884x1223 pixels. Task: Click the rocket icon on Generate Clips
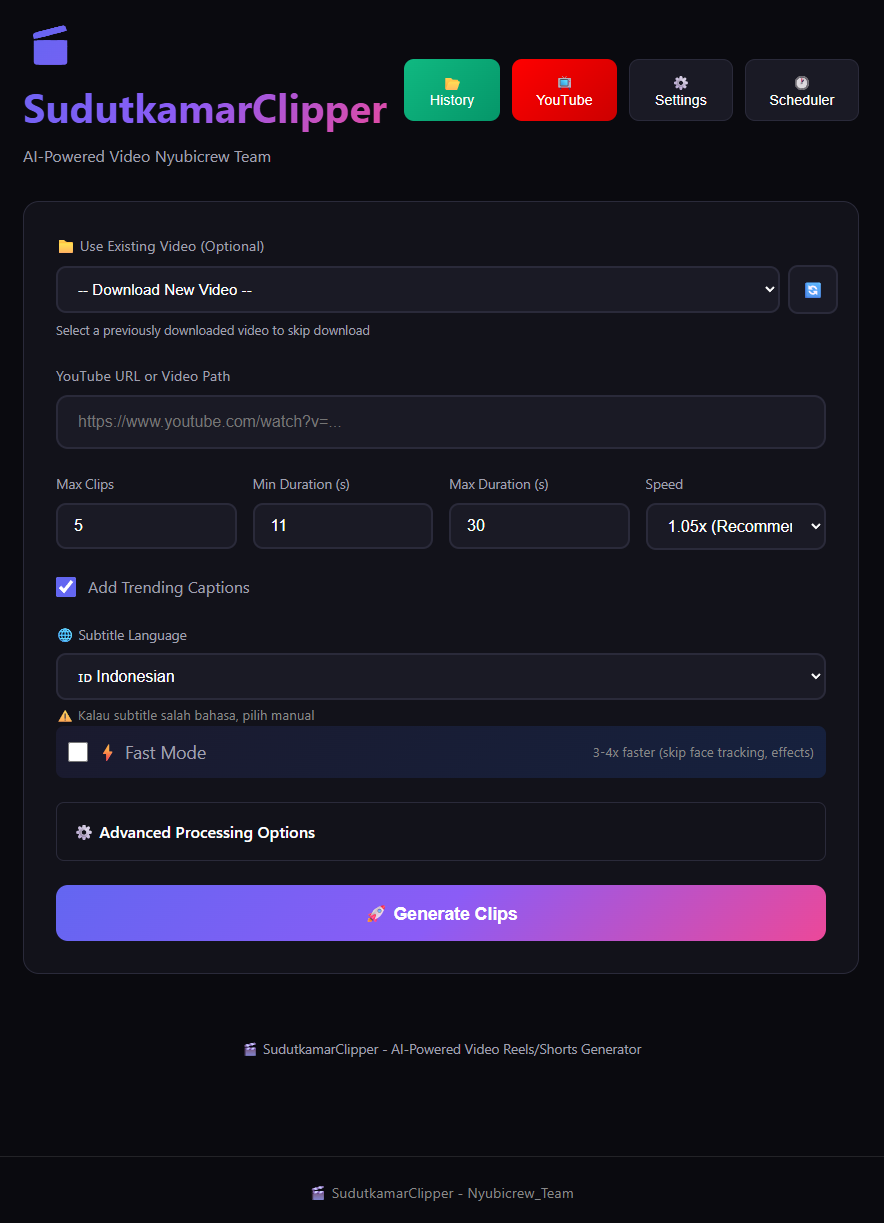pyautogui.click(x=376, y=913)
